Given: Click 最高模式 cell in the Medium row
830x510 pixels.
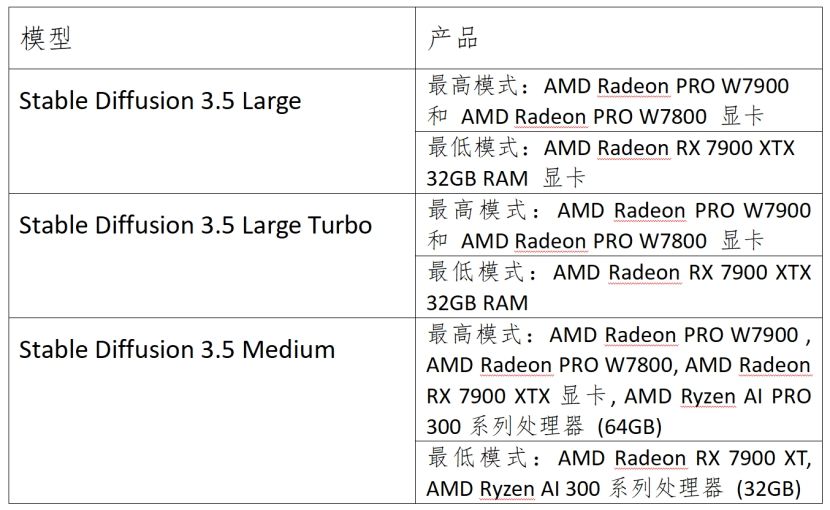Looking at the screenshot, I should coord(619,379).
